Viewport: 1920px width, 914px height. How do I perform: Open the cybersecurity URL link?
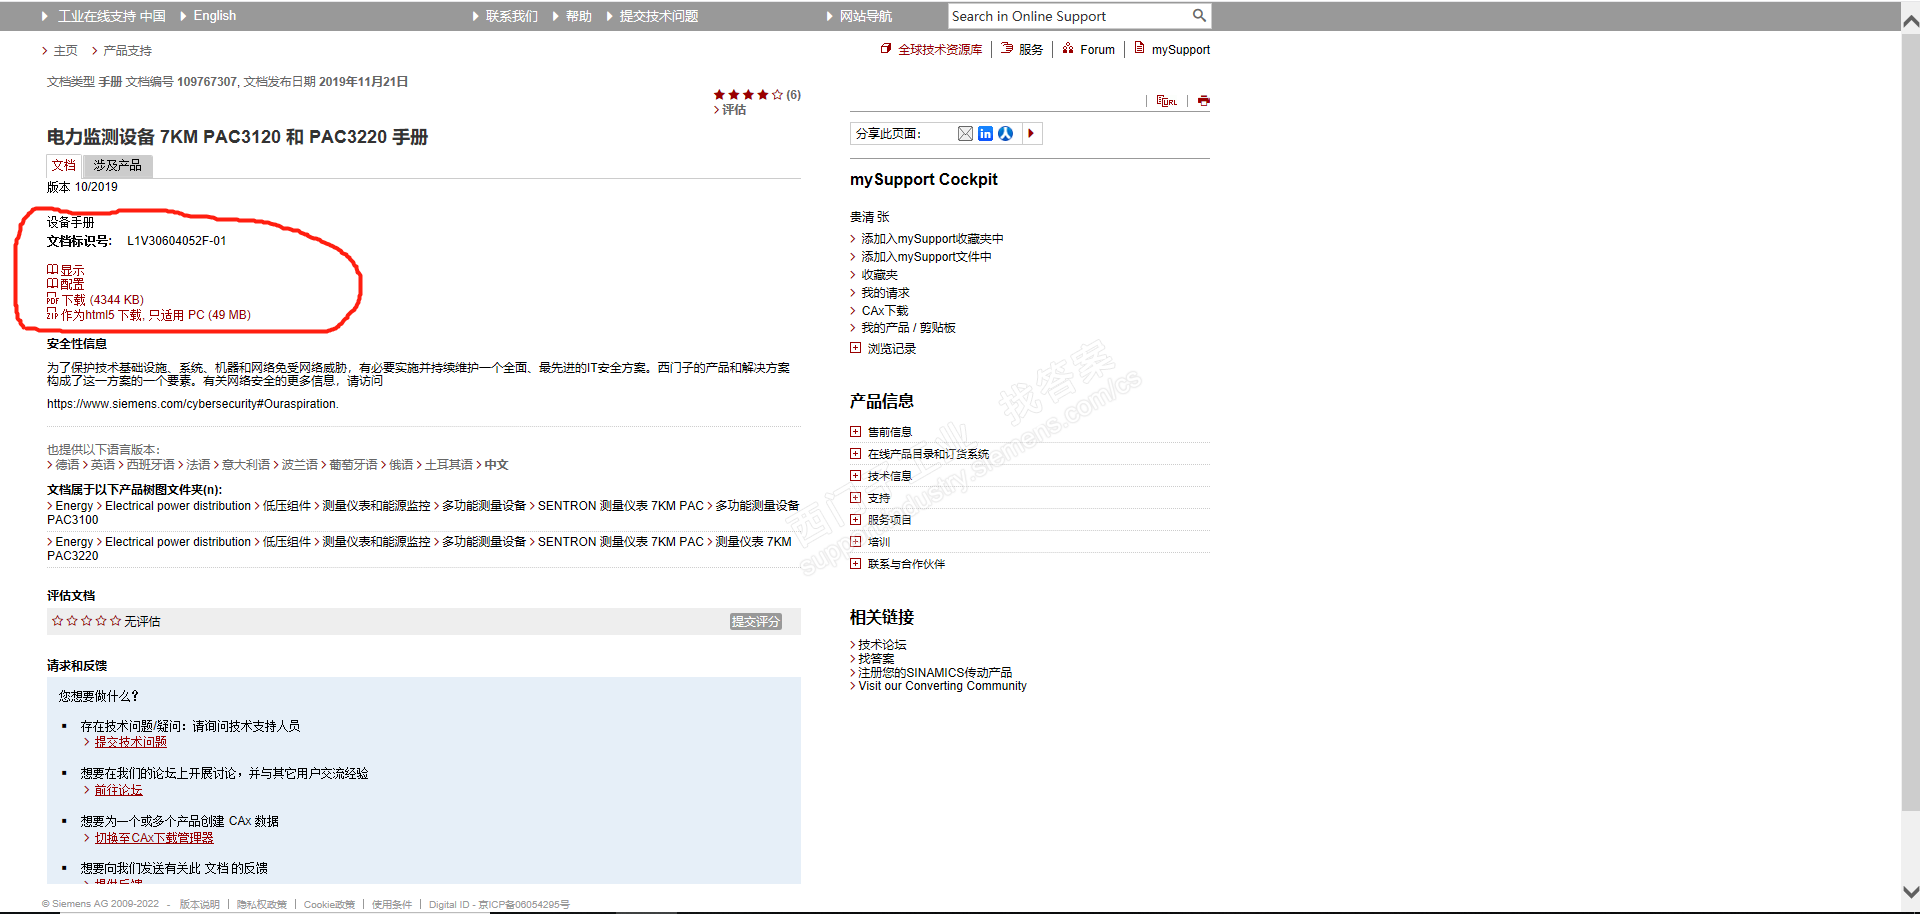click(193, 404)
